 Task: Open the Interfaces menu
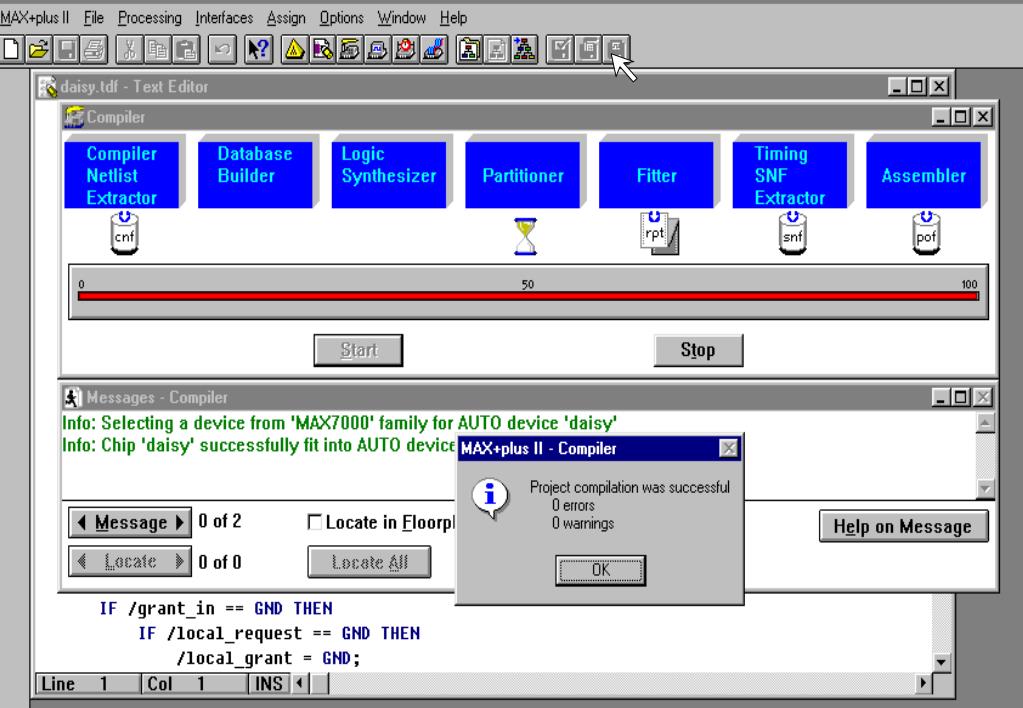point(224,18)
